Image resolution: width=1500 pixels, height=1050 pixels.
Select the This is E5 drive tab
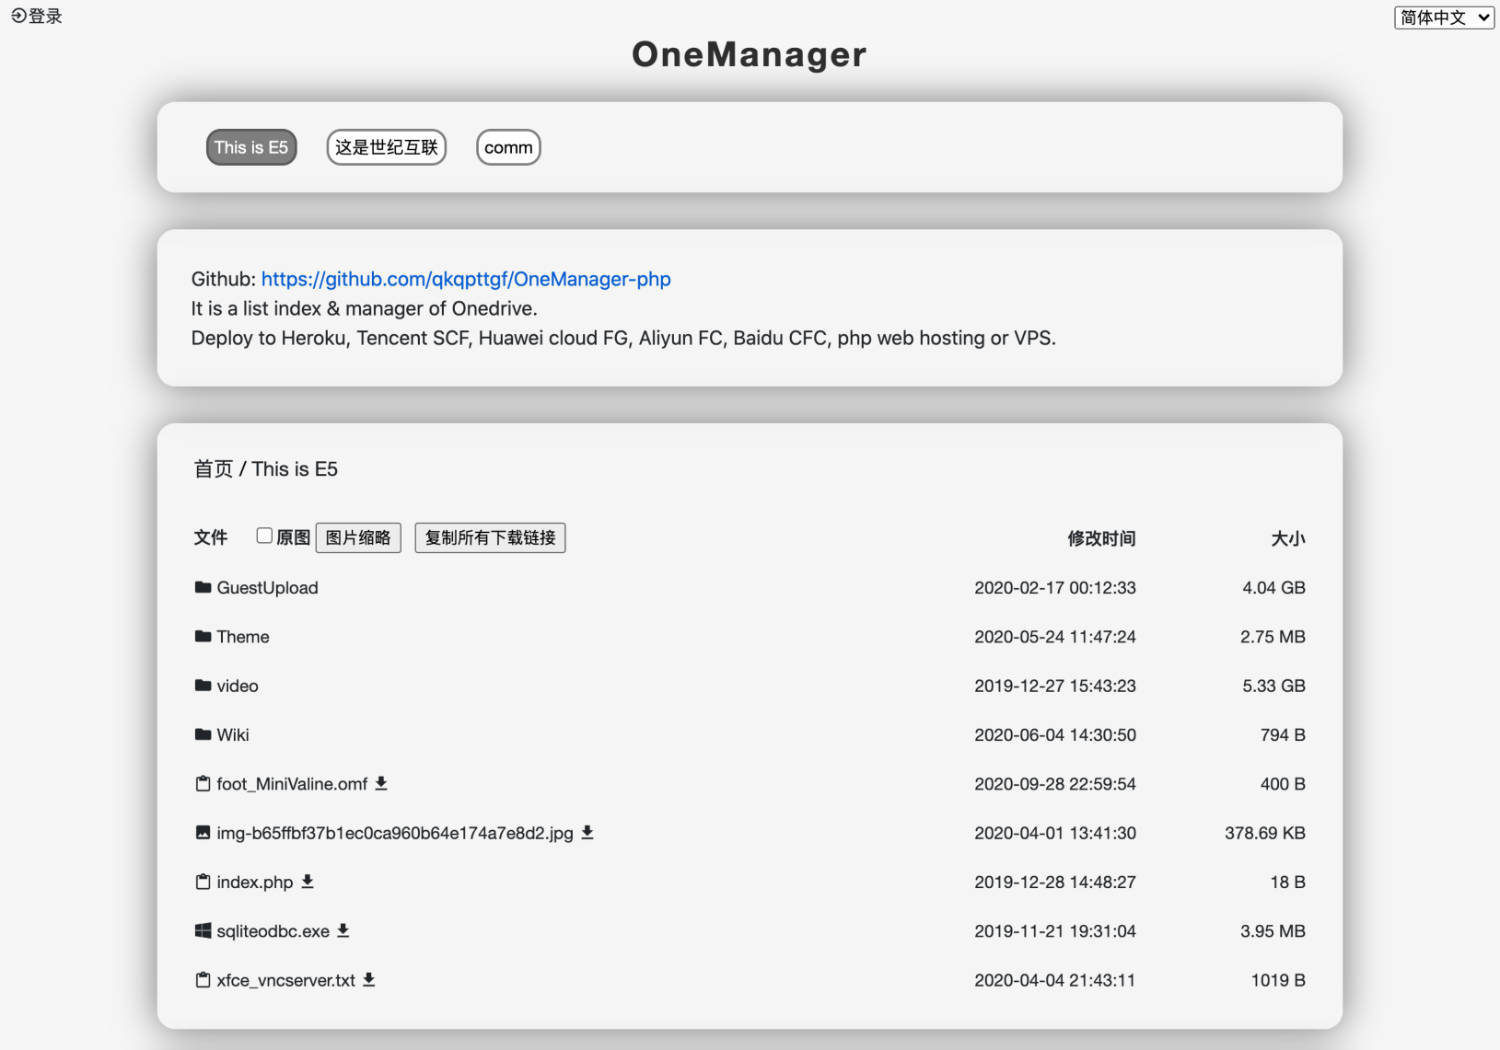(251, 147)
